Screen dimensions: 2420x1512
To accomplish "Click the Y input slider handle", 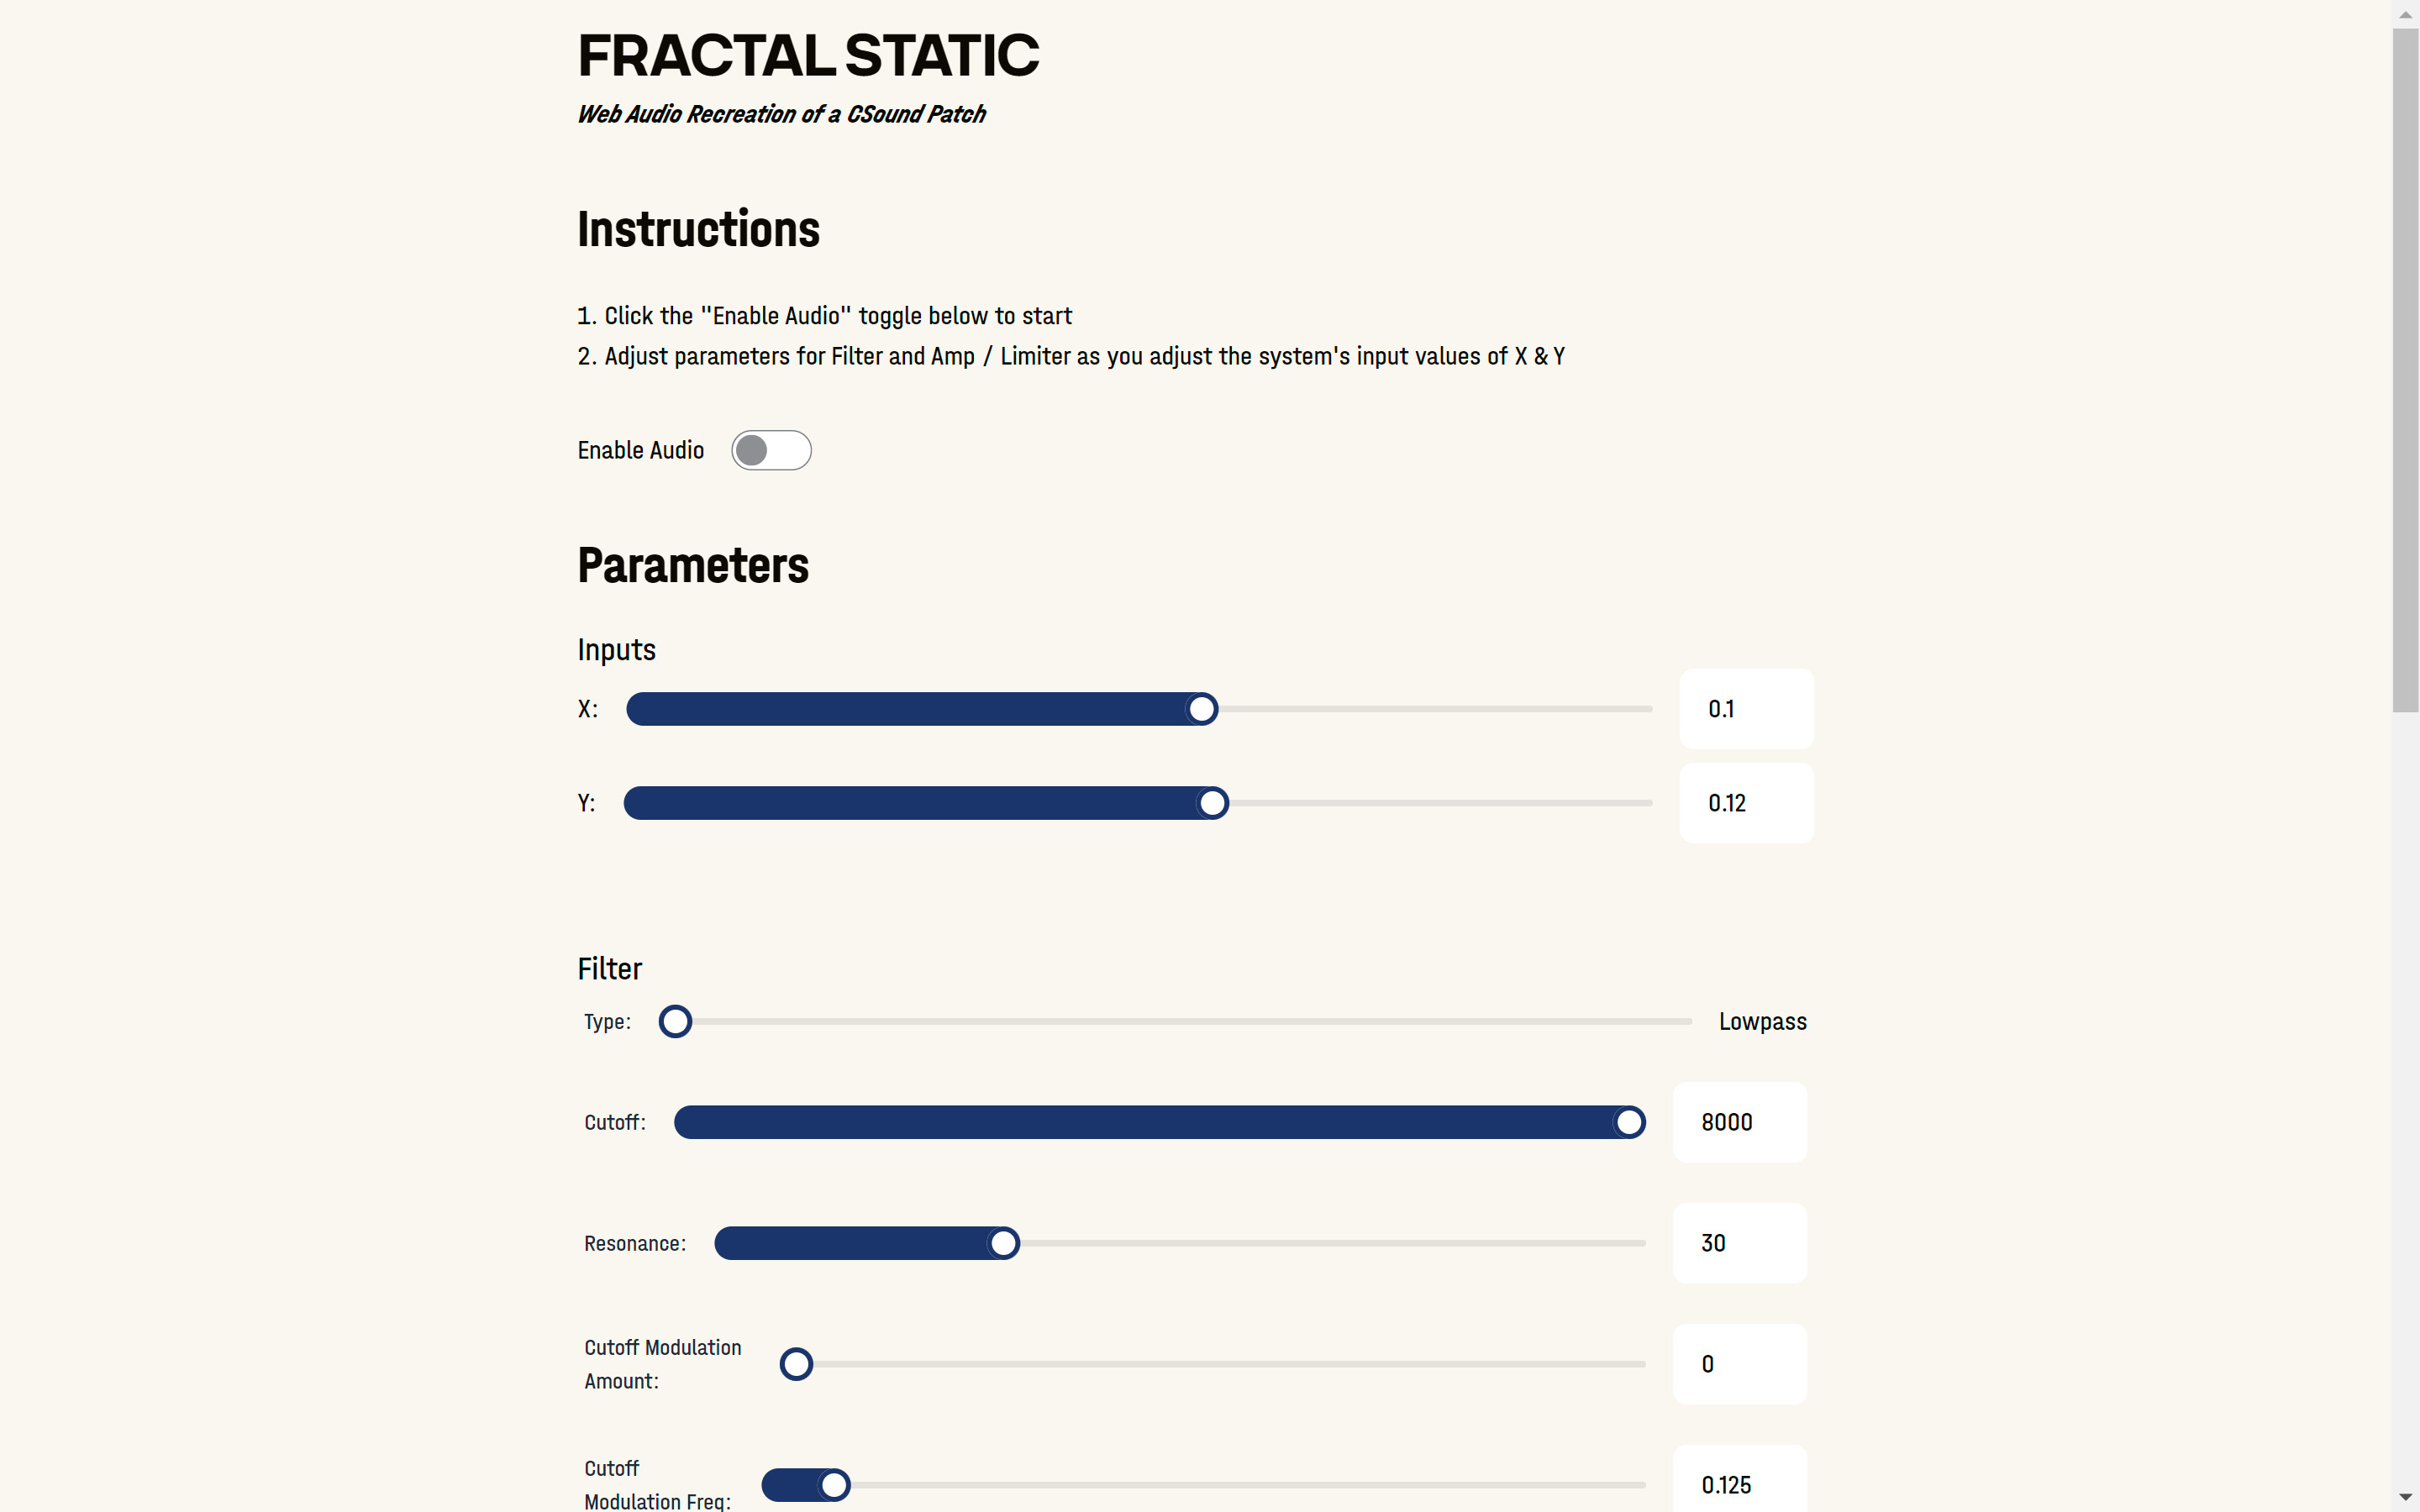I will coord(1212,803).
